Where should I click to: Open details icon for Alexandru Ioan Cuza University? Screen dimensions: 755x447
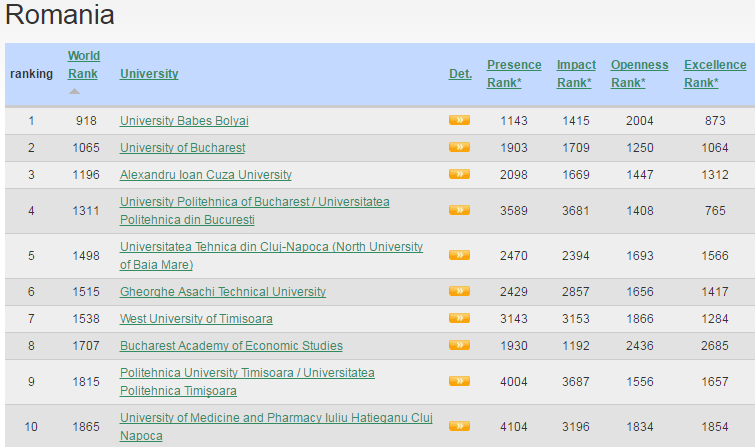pyautogui.click(x=459, y=174)
